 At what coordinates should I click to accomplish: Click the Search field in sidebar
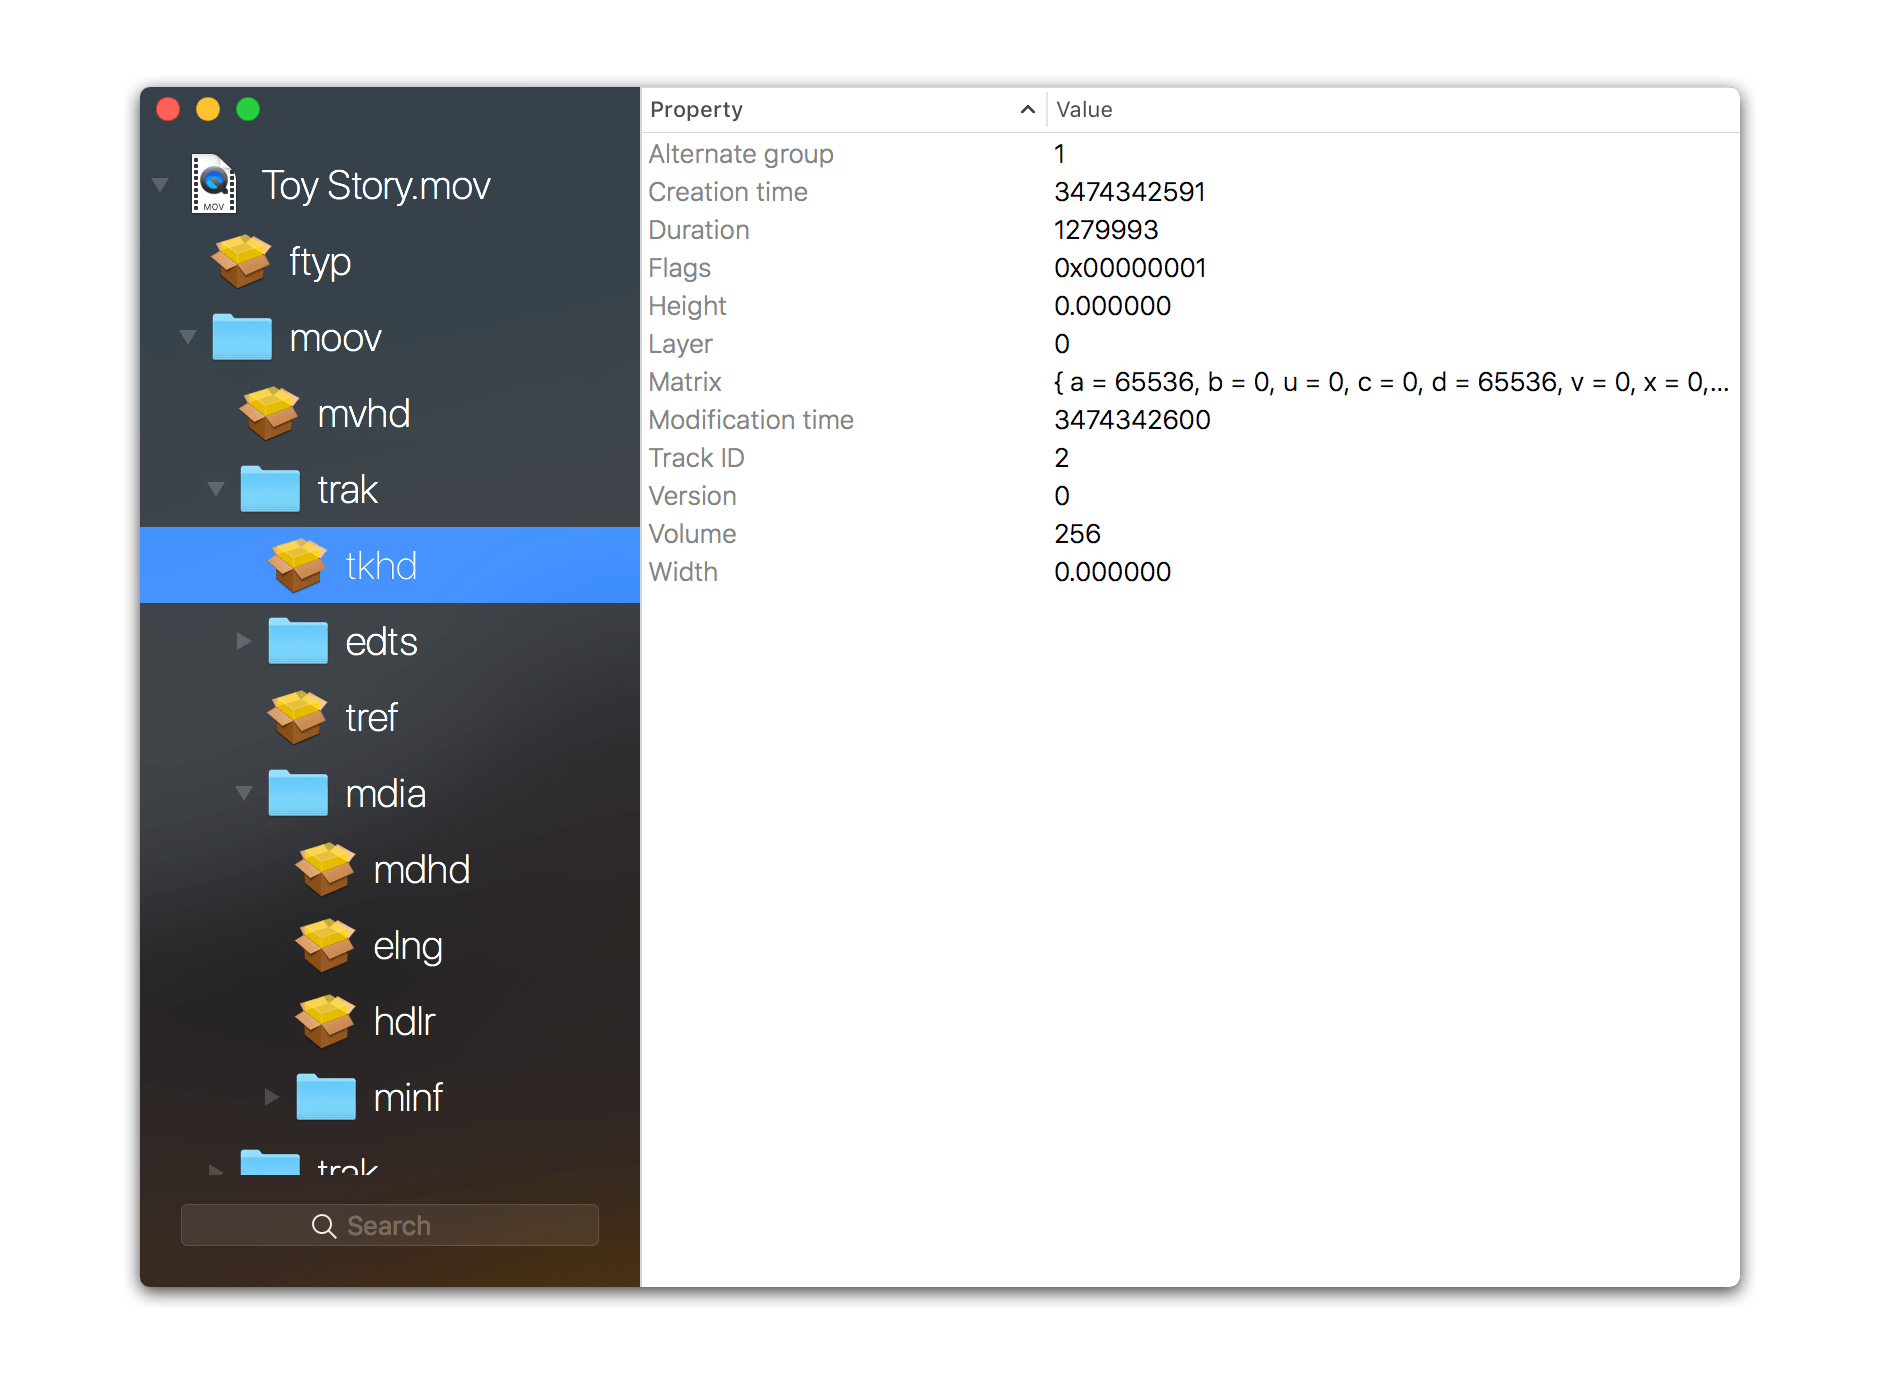click(x=390, y=1226)
